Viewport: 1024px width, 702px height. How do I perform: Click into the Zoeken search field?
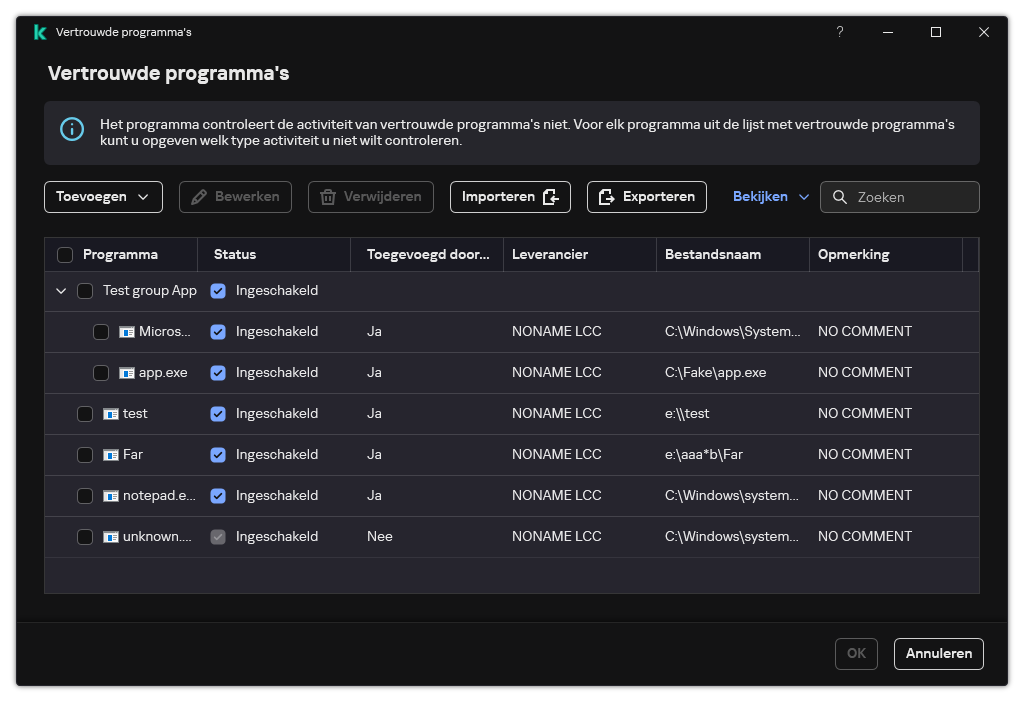click(x=912, y=197)
